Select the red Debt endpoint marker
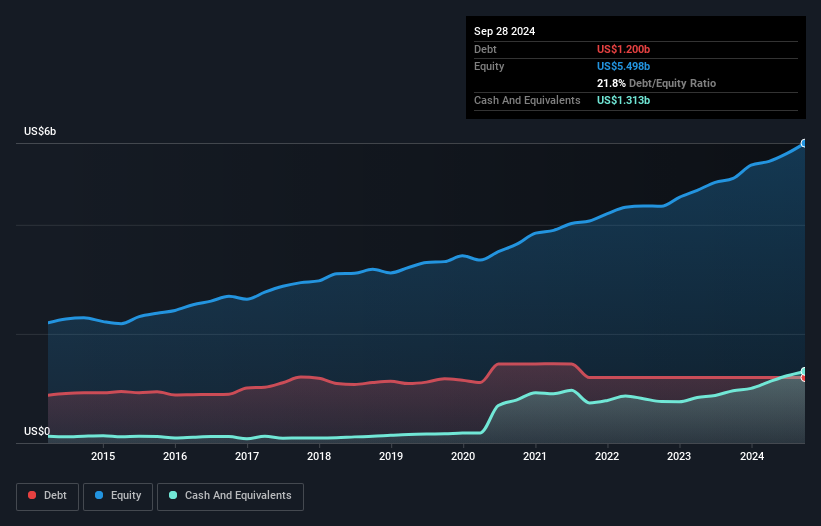Image resolution: width=821 pixels, height=526 pixels. (804, 378)
